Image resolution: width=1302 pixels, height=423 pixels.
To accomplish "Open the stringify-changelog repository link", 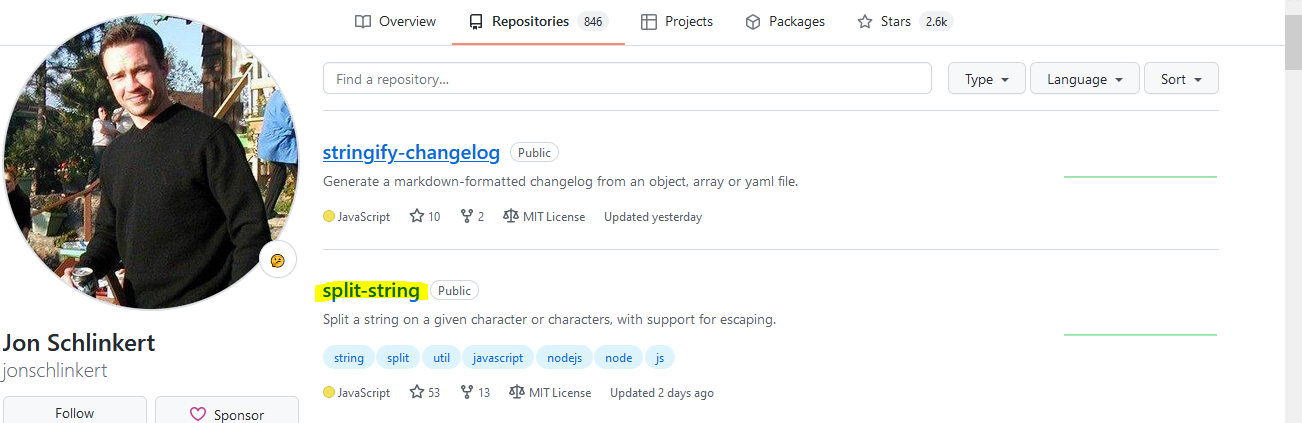I will pyautogui.click(x=411, y=153).
